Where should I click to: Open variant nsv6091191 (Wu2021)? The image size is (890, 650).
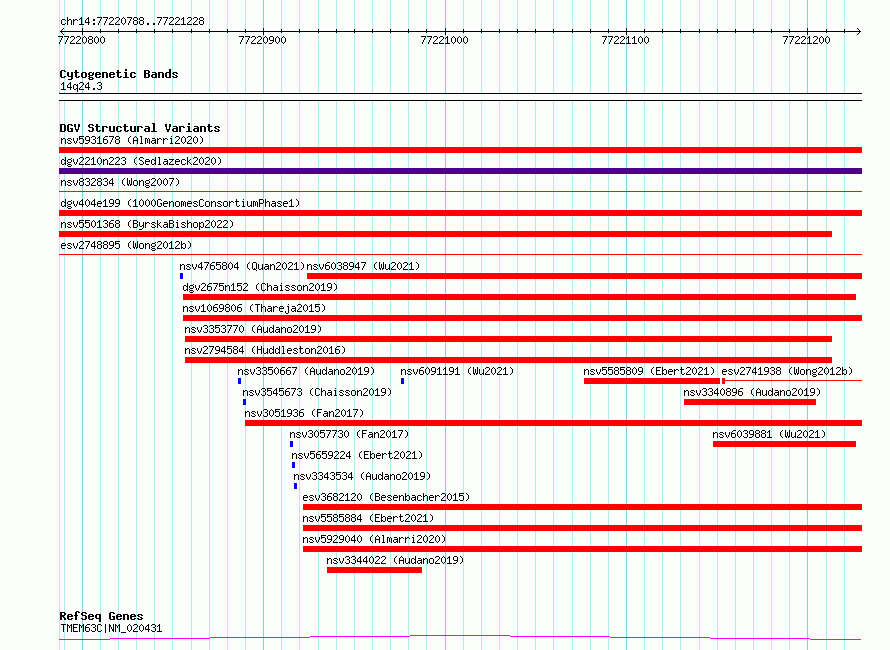[x=457, y=371]
